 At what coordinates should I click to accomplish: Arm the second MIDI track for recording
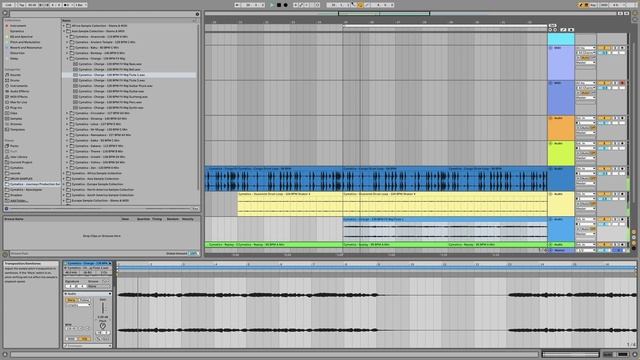click(622, 83)
